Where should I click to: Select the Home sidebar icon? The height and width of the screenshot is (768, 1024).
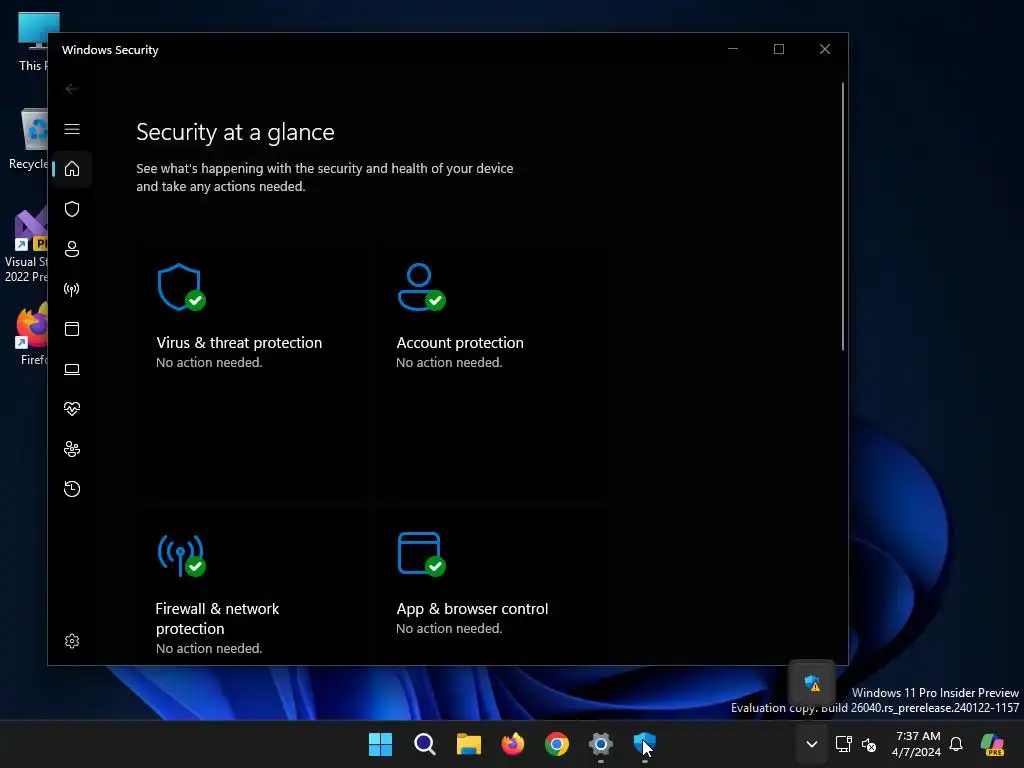[x=72, y=168]
